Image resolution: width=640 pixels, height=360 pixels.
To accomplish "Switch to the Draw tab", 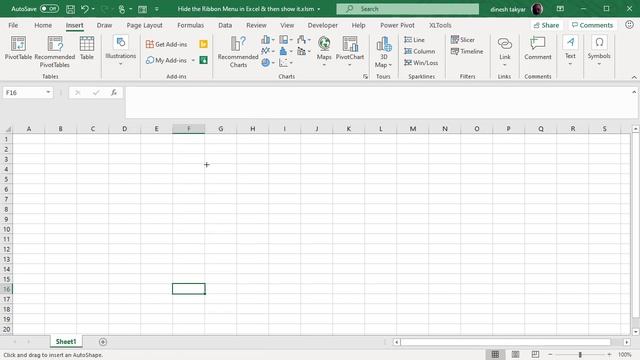I will (x=104, y=25).
